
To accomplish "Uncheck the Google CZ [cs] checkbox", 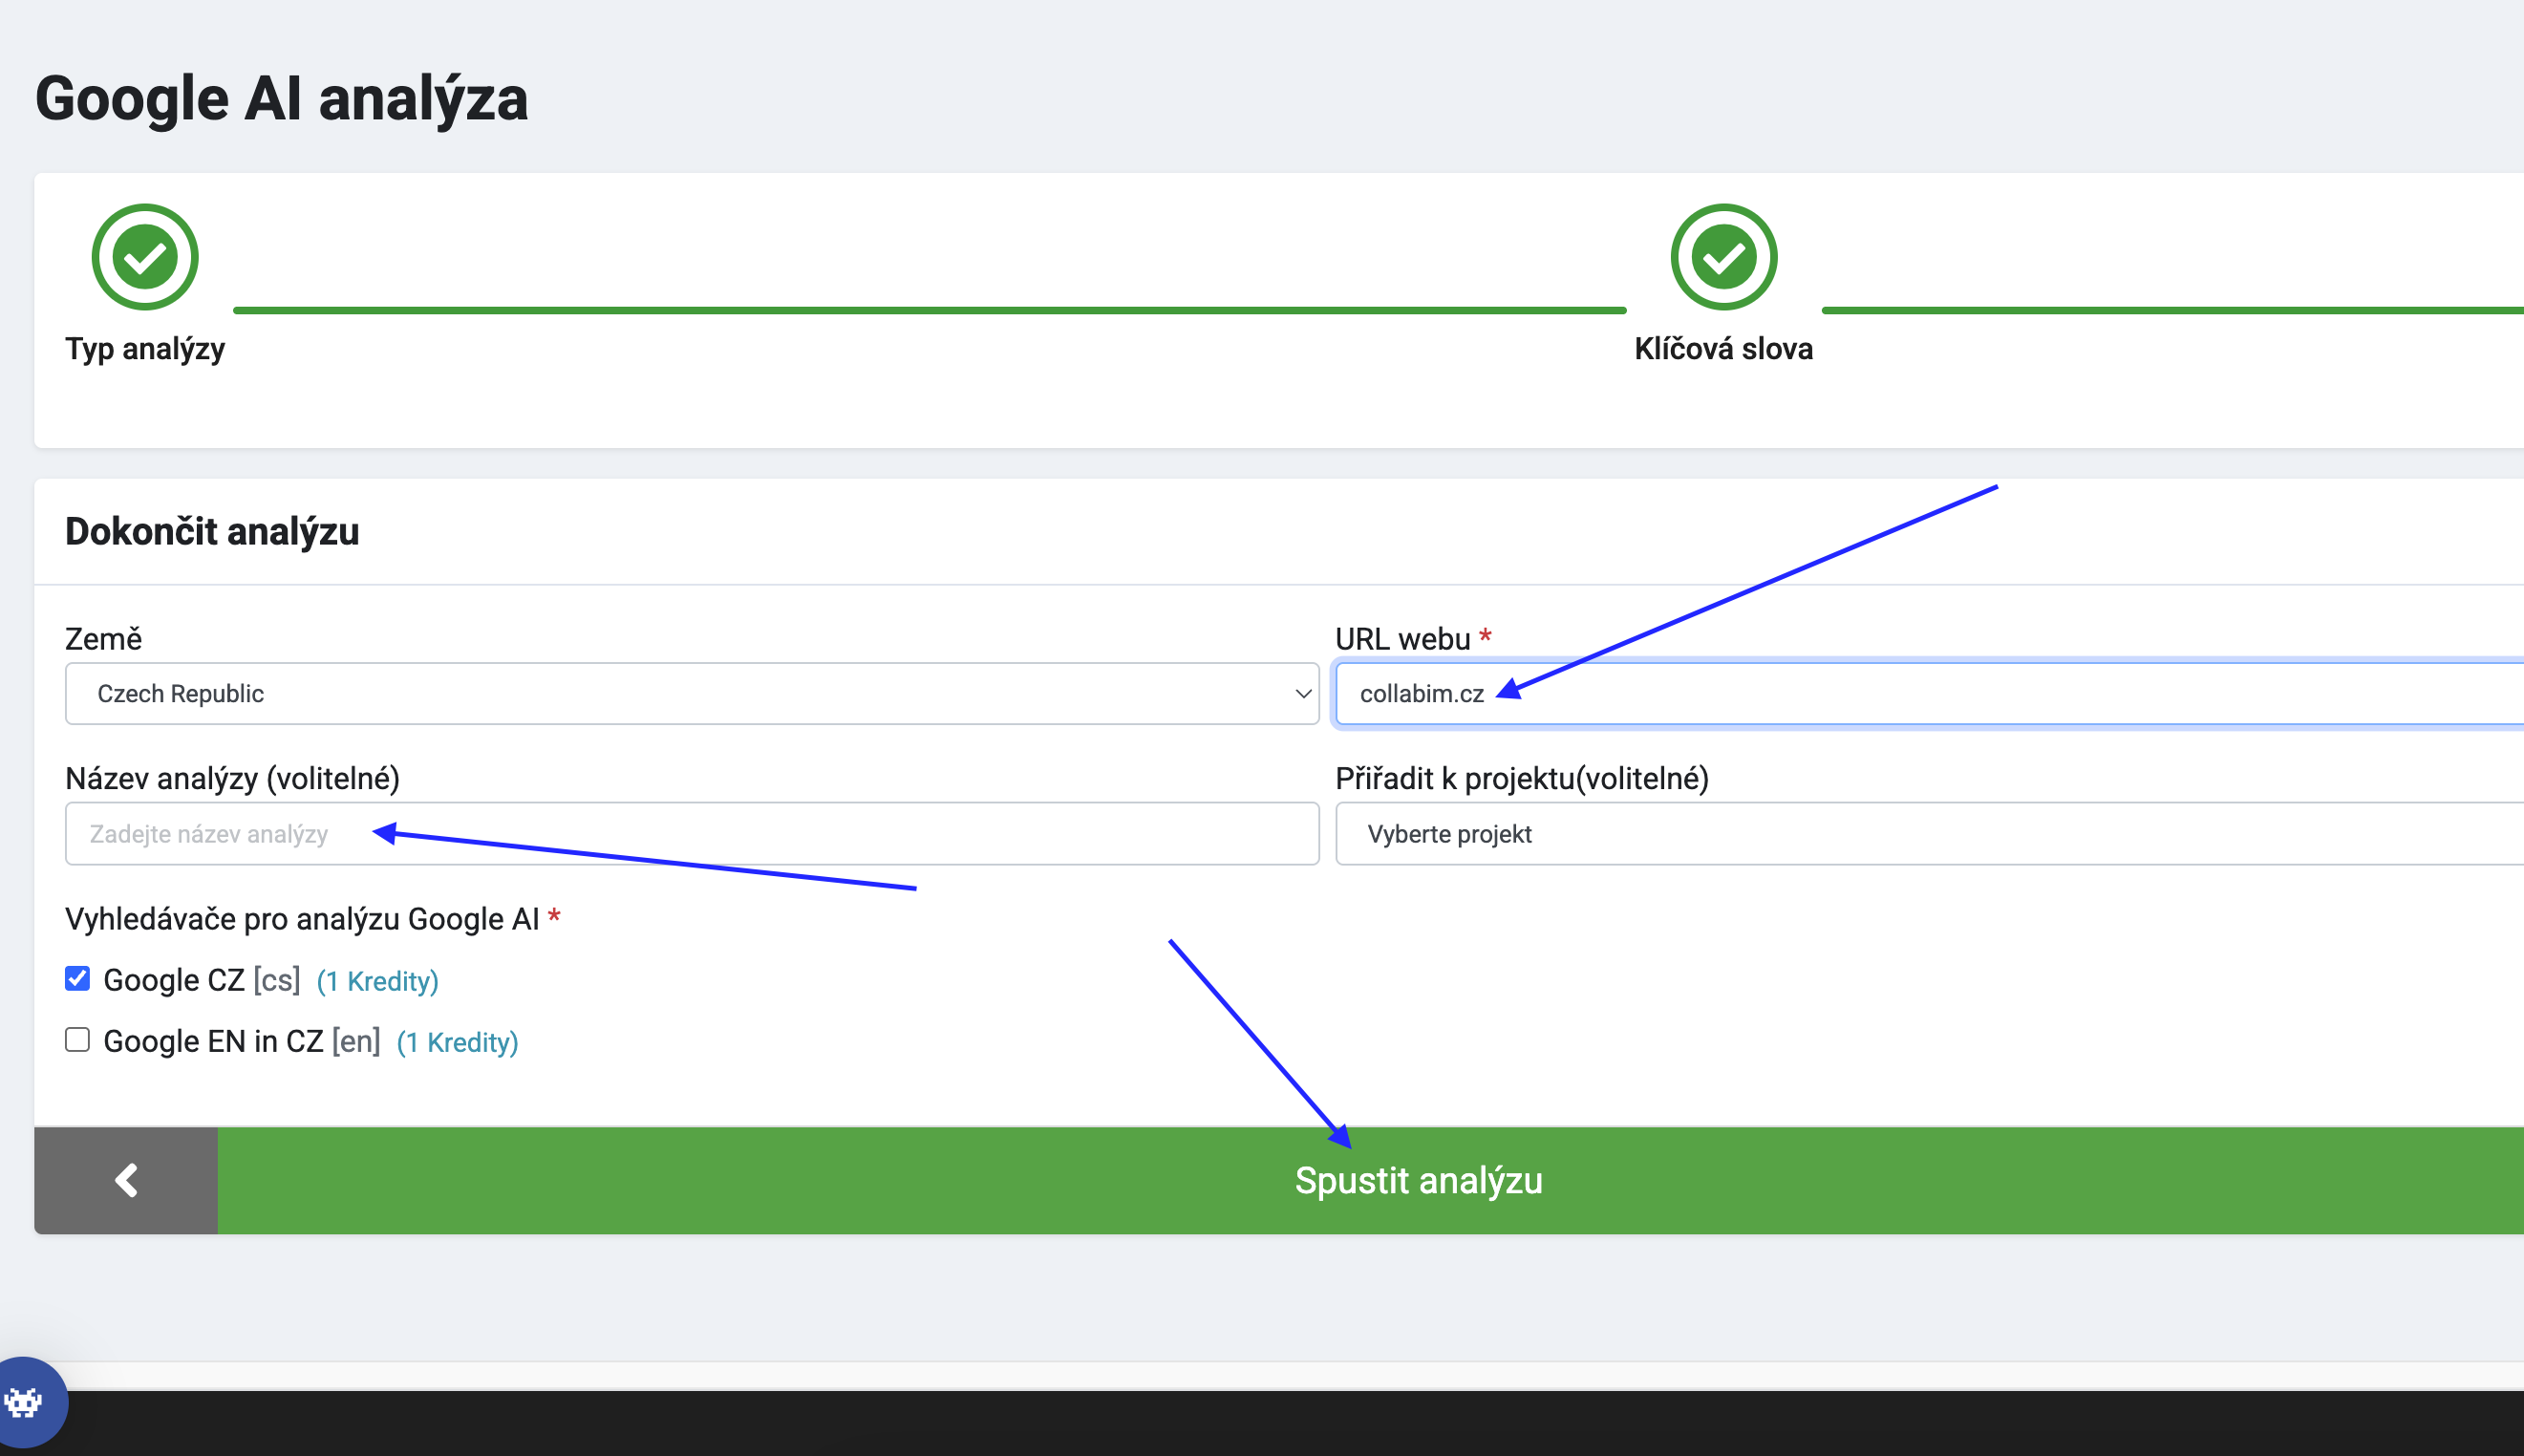I will (77, 978).
